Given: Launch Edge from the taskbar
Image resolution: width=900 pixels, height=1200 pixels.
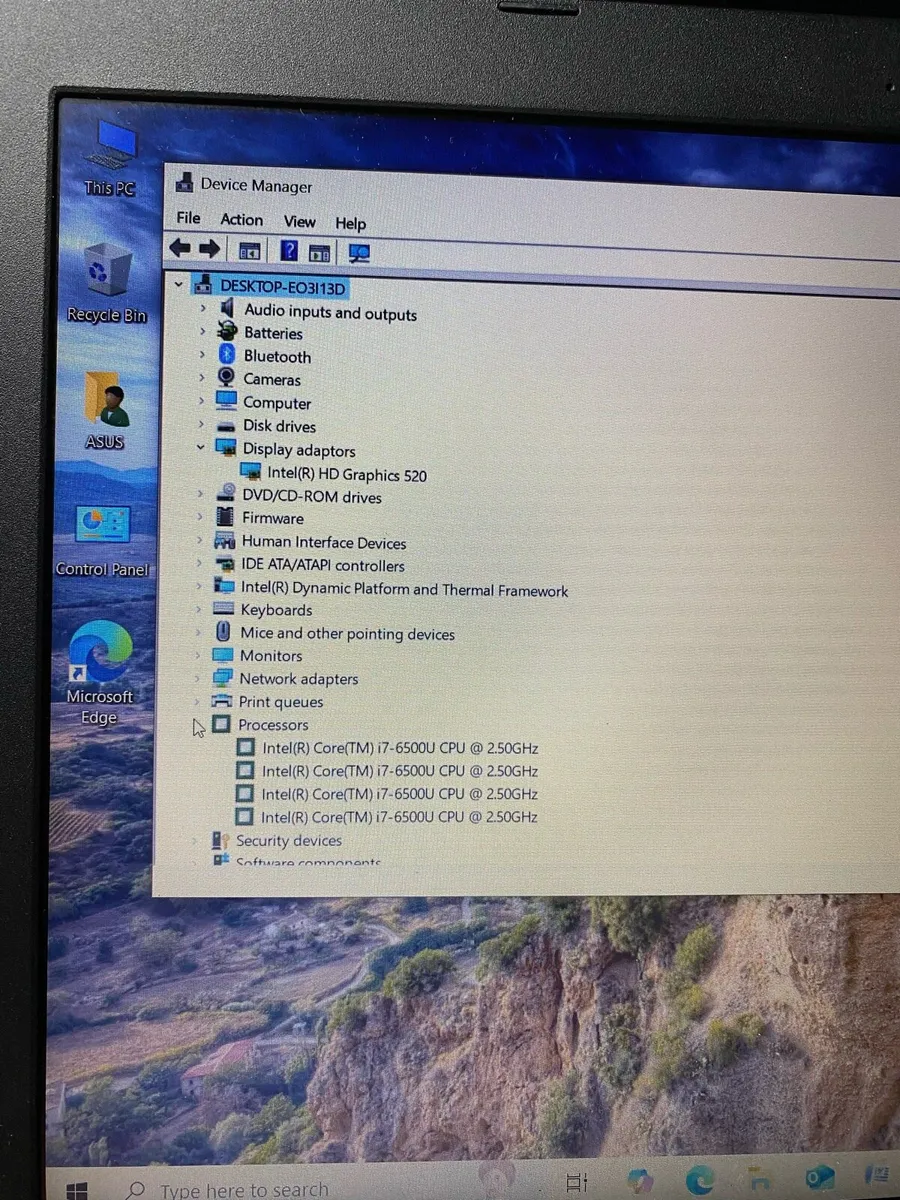Looking at the screenshot, I should [700, 1178].
